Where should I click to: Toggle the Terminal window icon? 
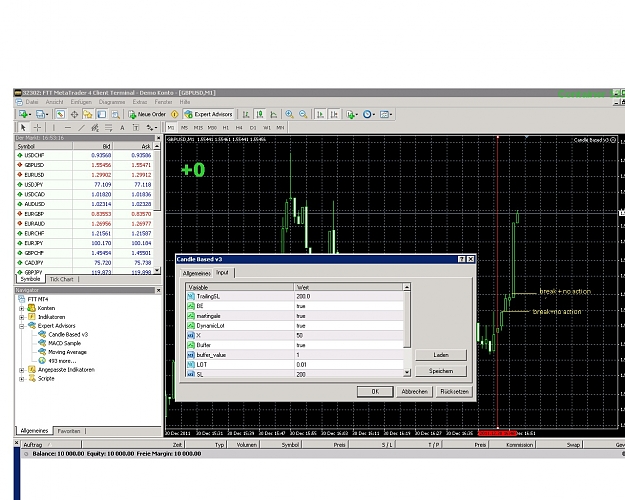(x=102, y=114)
